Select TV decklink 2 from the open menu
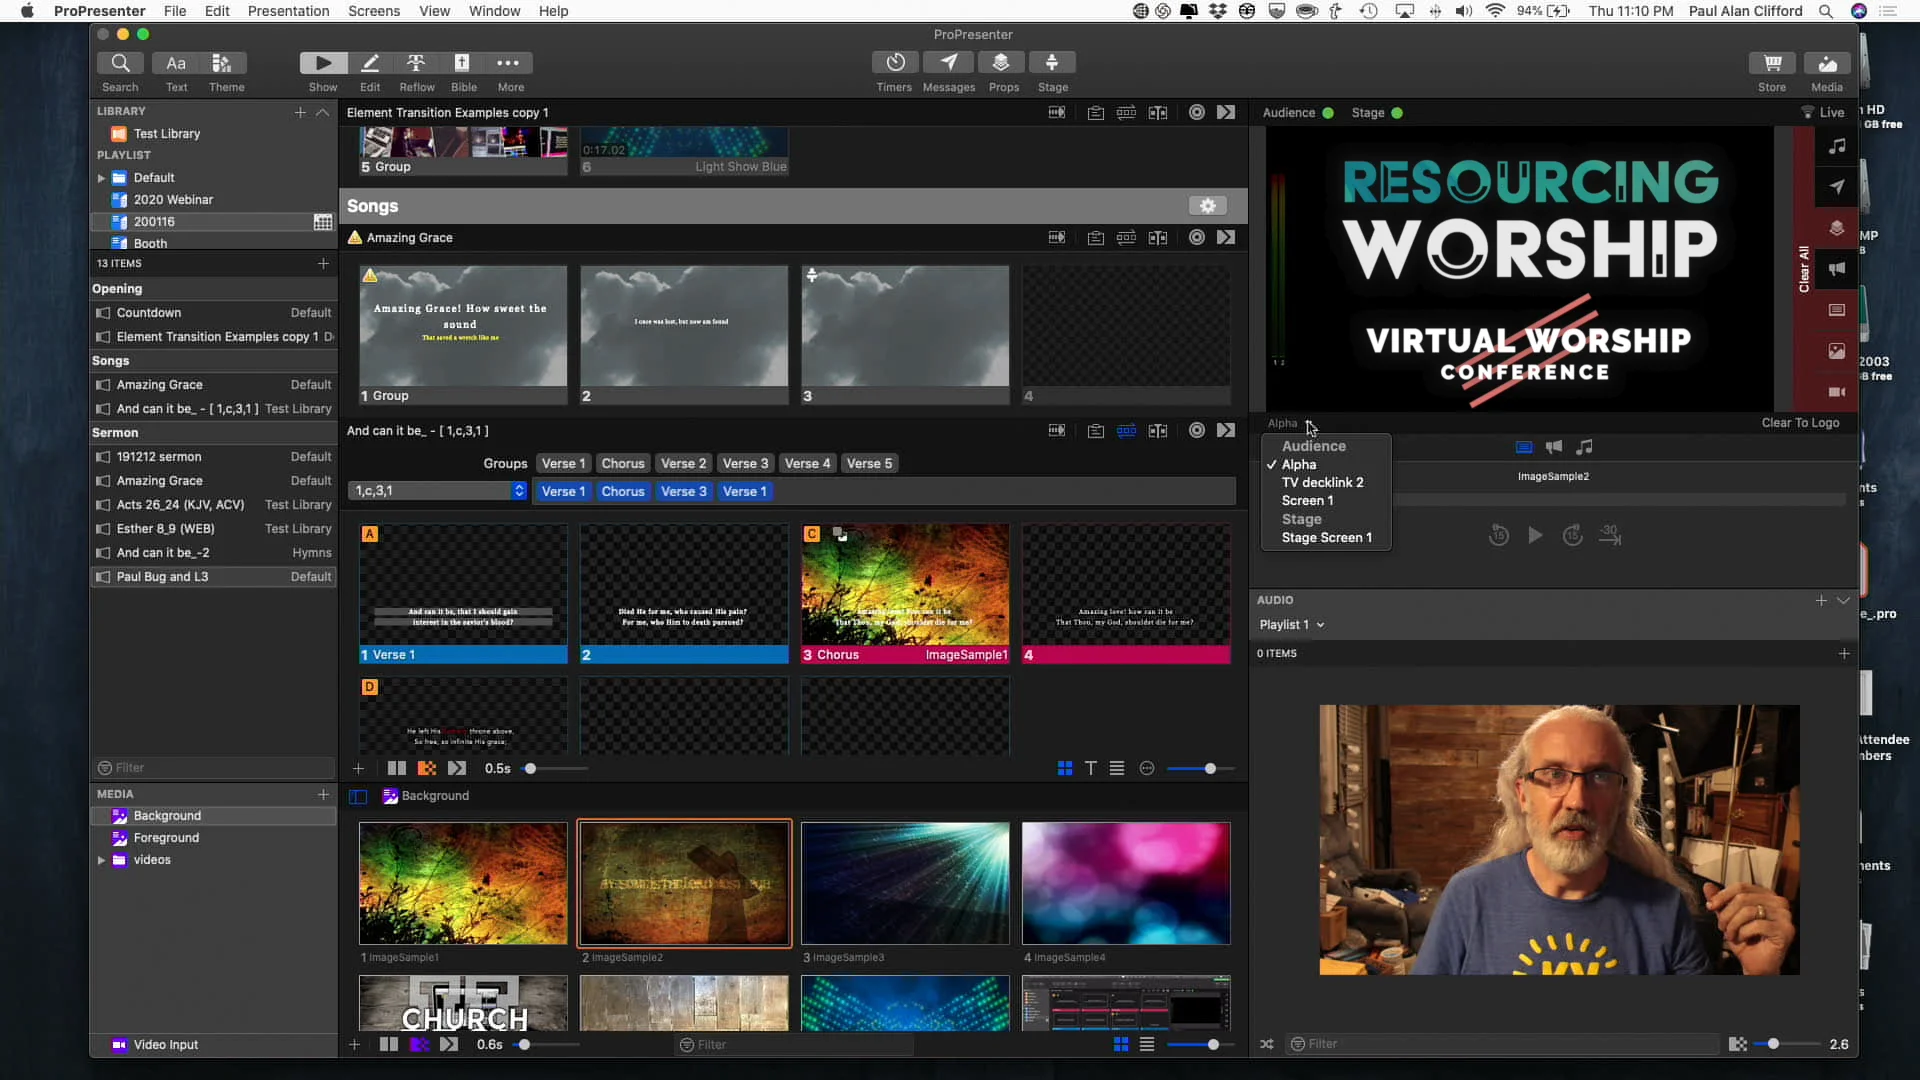This screenshot has width=1920, height=1080. (x=1322, y=482)
